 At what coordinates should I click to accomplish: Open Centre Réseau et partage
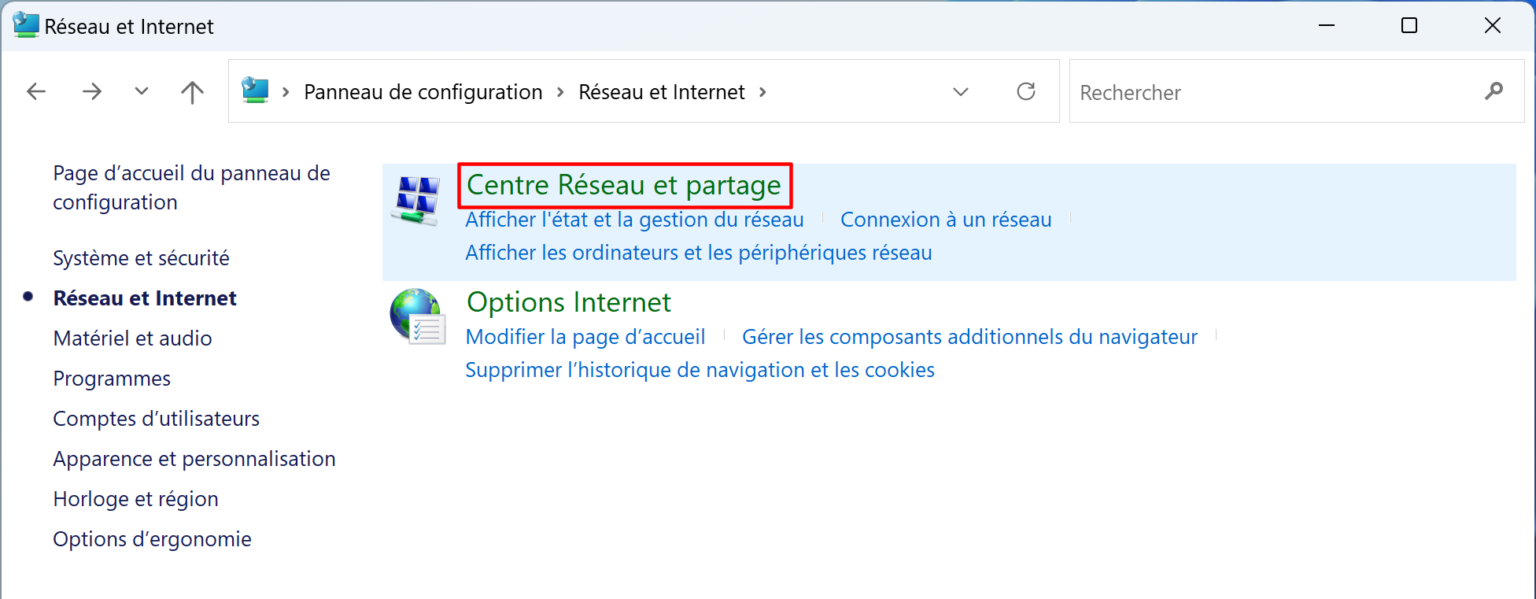coord(625,185)
